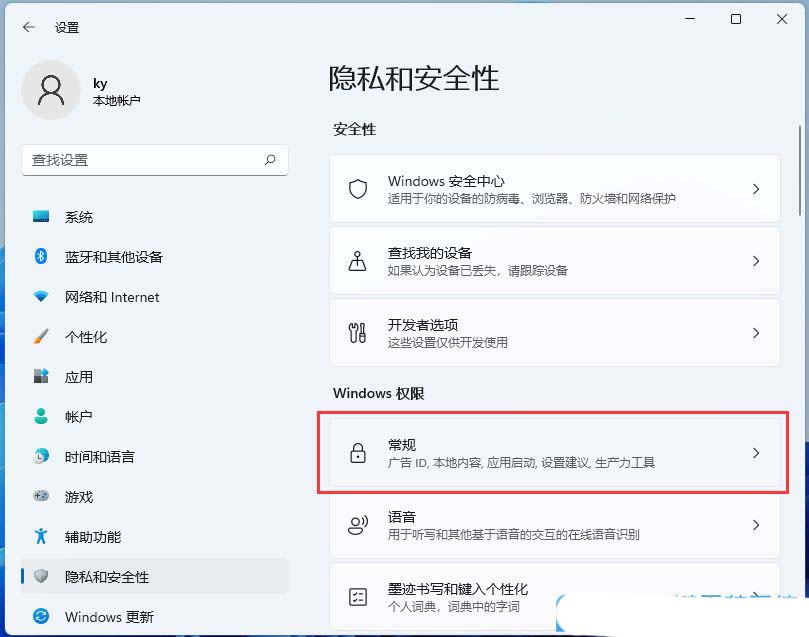Viewport: 809px width, 637px height.
Task: Select the 辅助功能 accessibility icon
Action: tap(41, 537)
